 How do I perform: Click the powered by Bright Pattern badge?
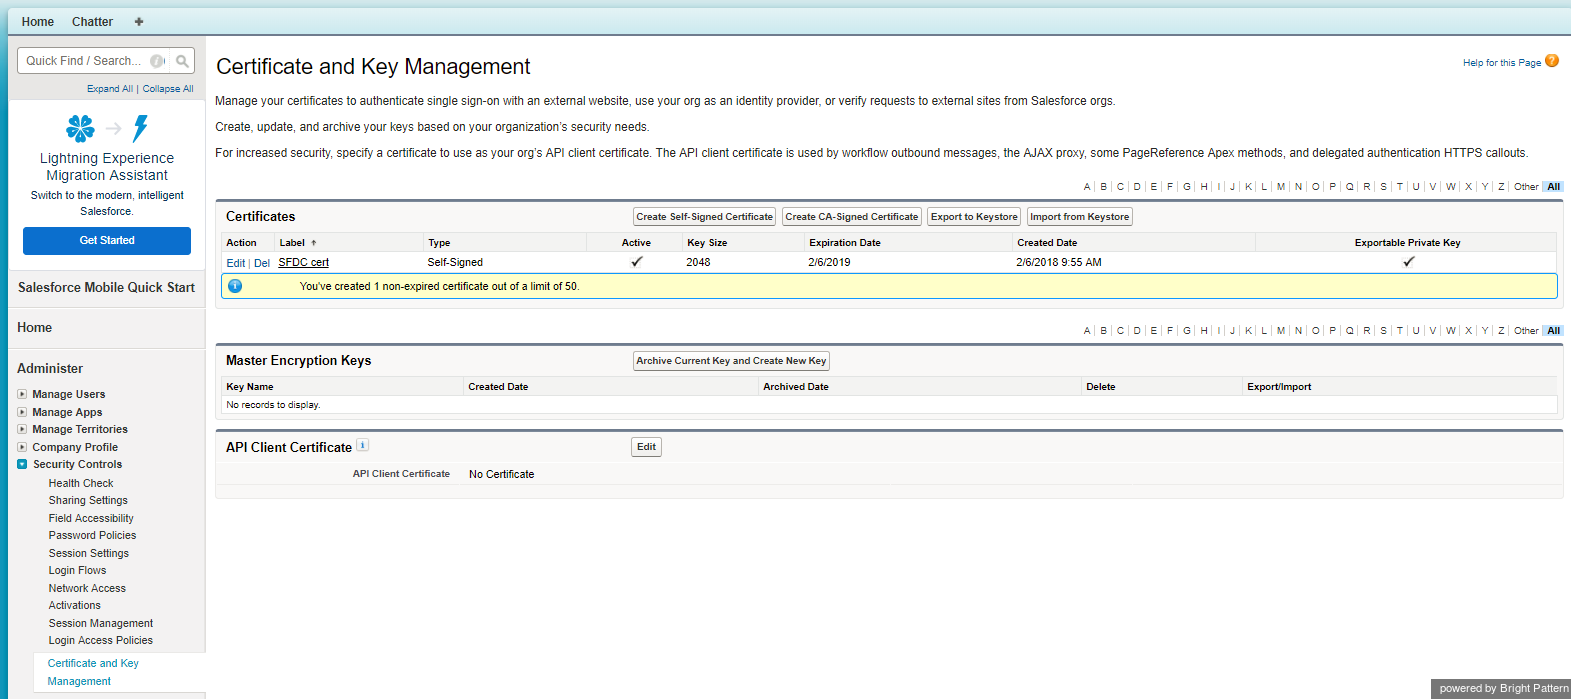tap(1503, 688)
